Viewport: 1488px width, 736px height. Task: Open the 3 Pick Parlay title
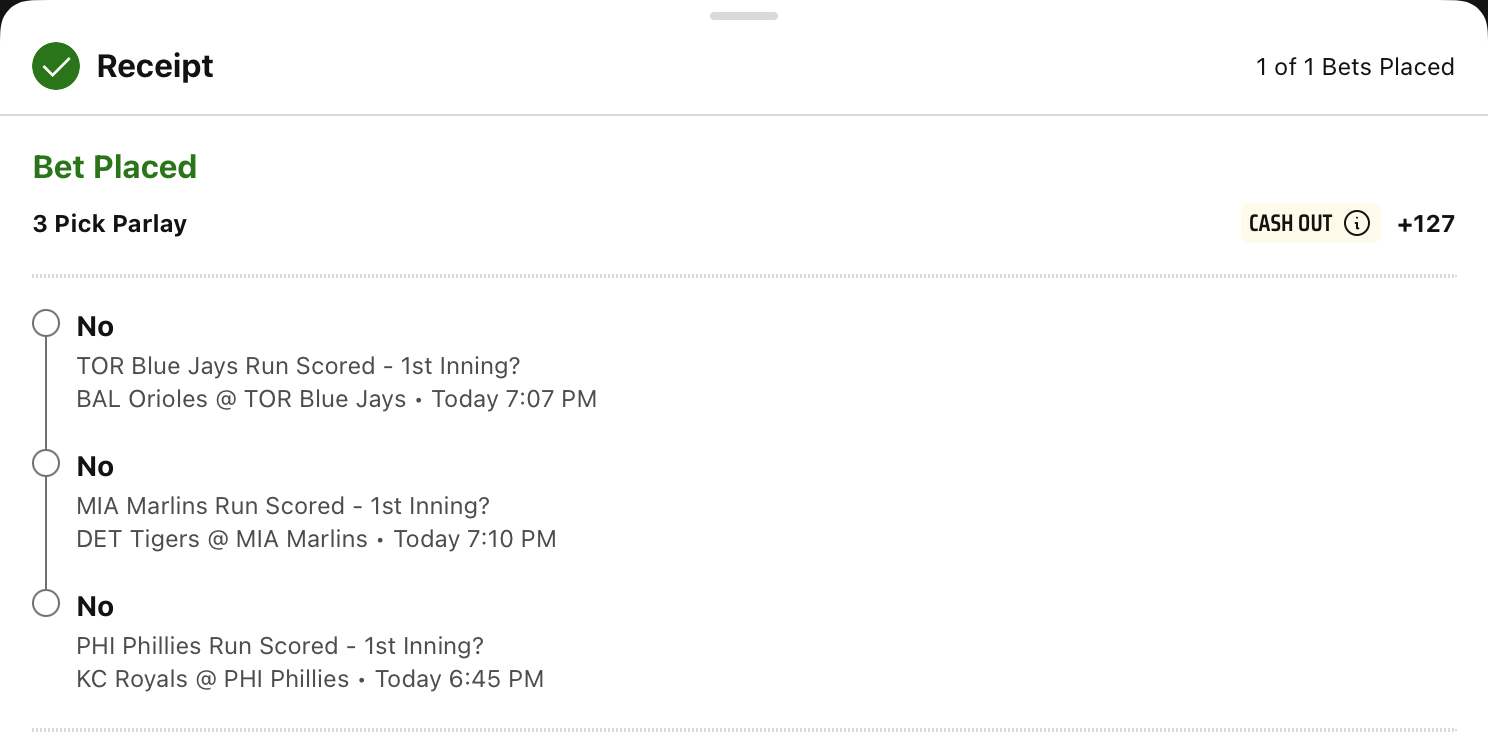(110, 223)
